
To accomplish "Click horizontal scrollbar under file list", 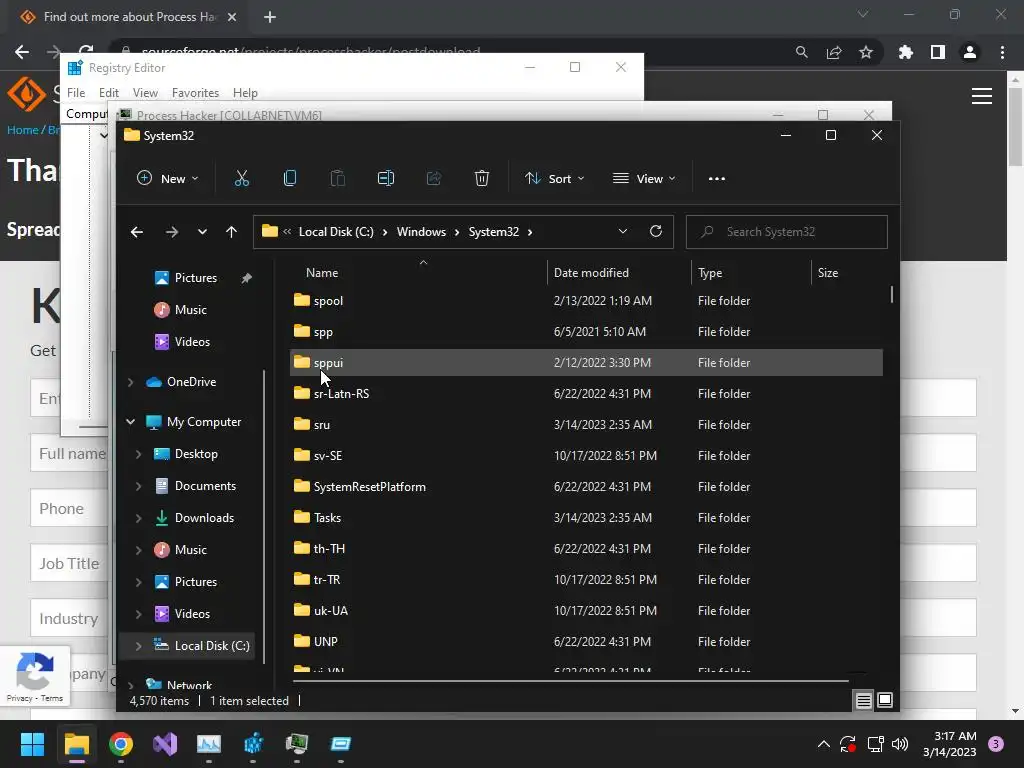I will click(571, 680).
